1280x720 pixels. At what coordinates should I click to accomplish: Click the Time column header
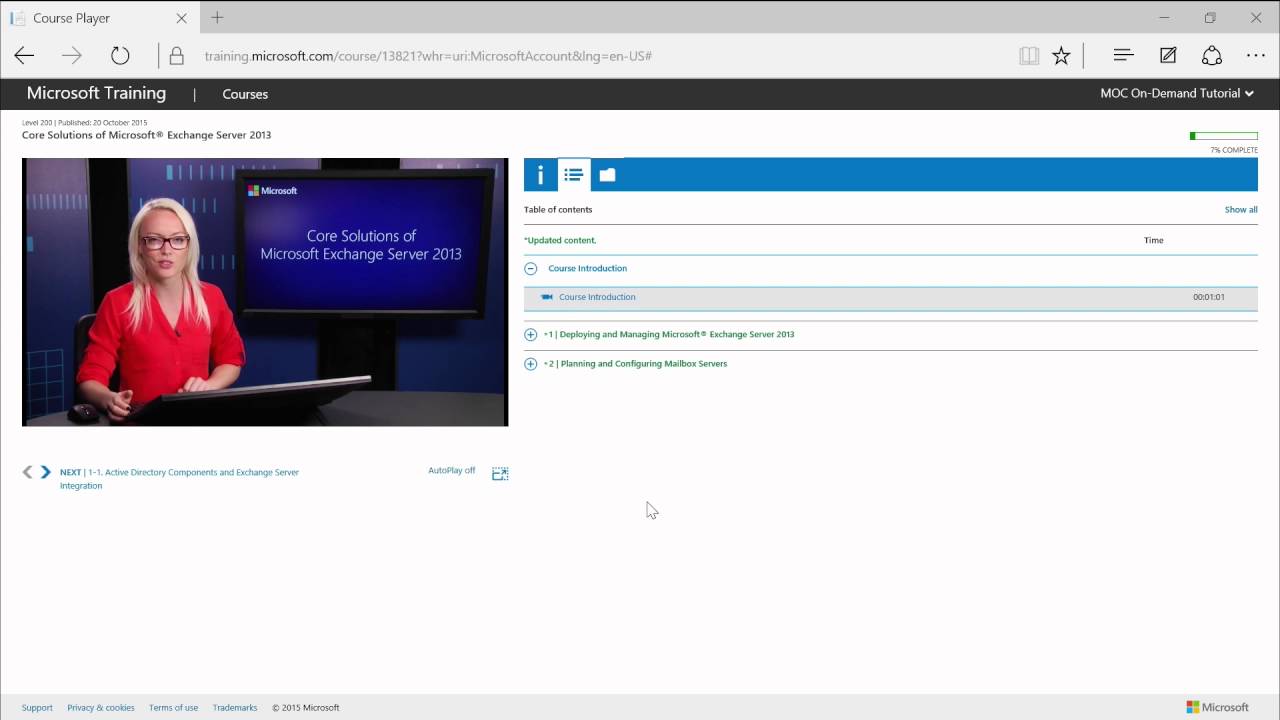pyautogui.click(x=1153, y=241)
